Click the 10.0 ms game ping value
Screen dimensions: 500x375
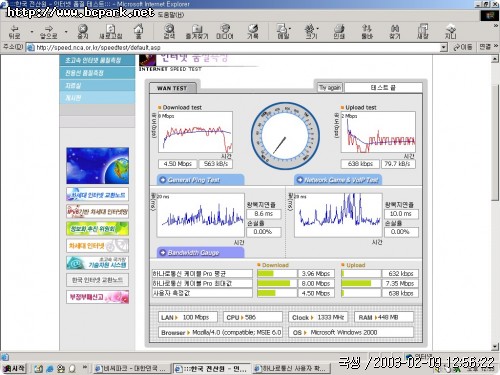tap(401, 214)
